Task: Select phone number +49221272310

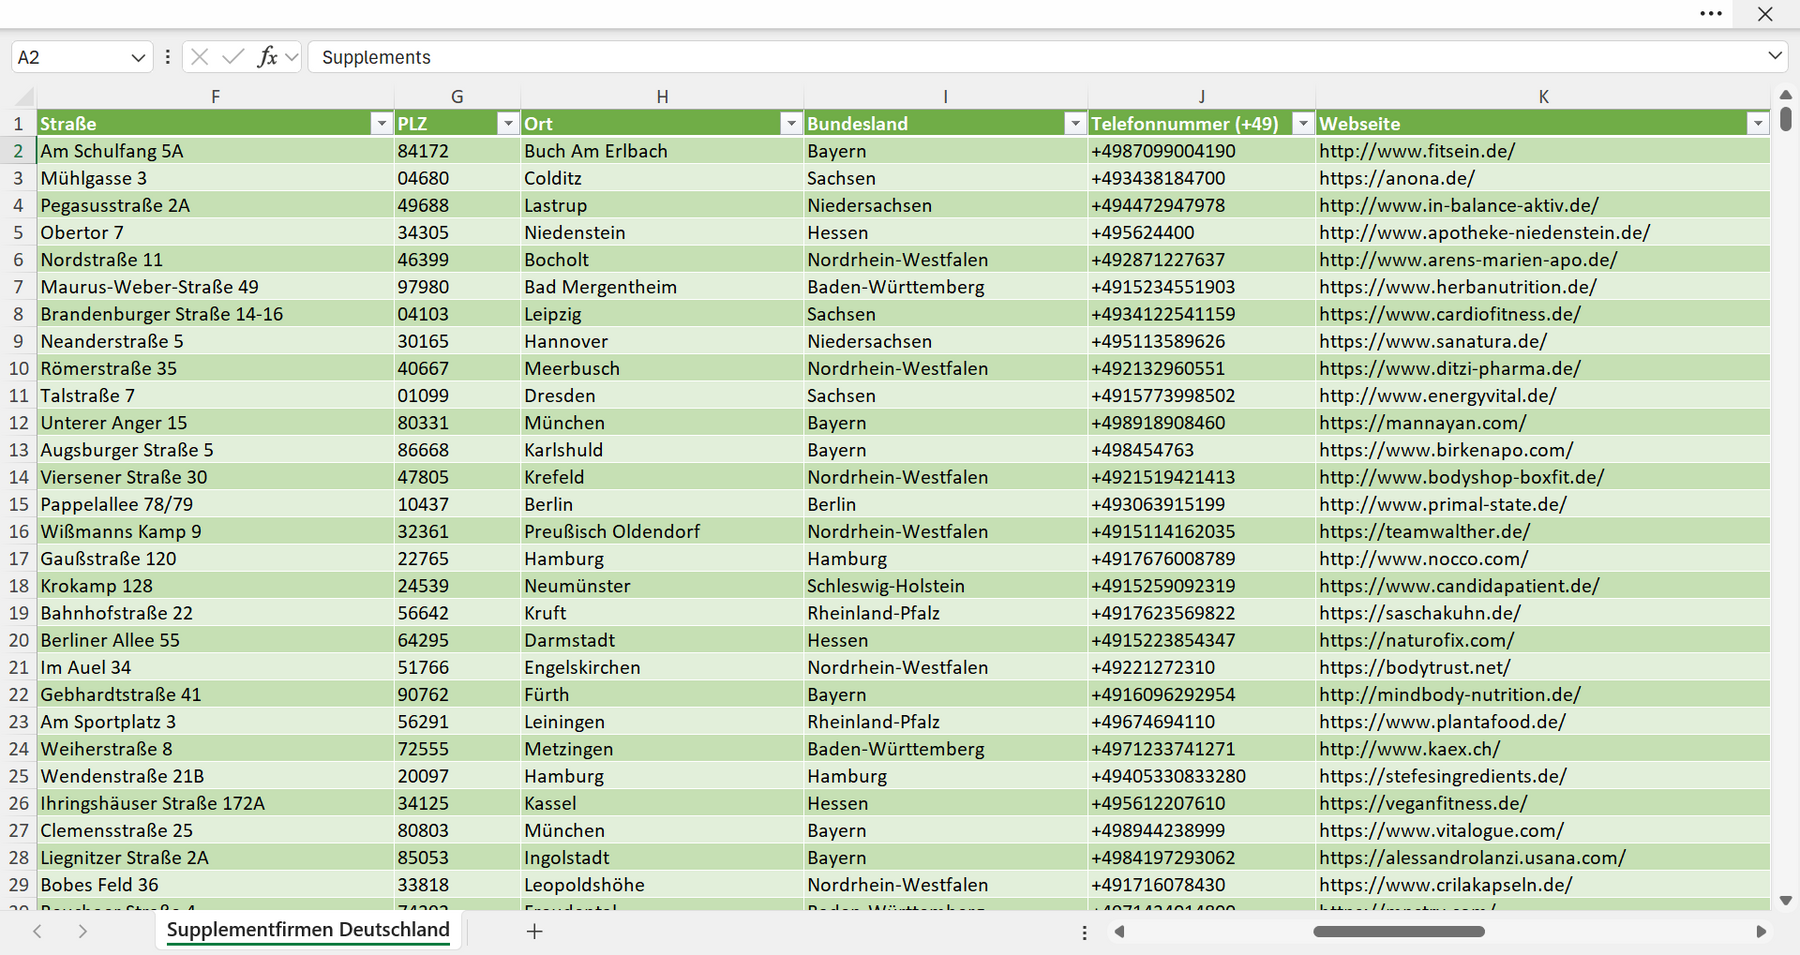Action: click(x=1201, y=667)
